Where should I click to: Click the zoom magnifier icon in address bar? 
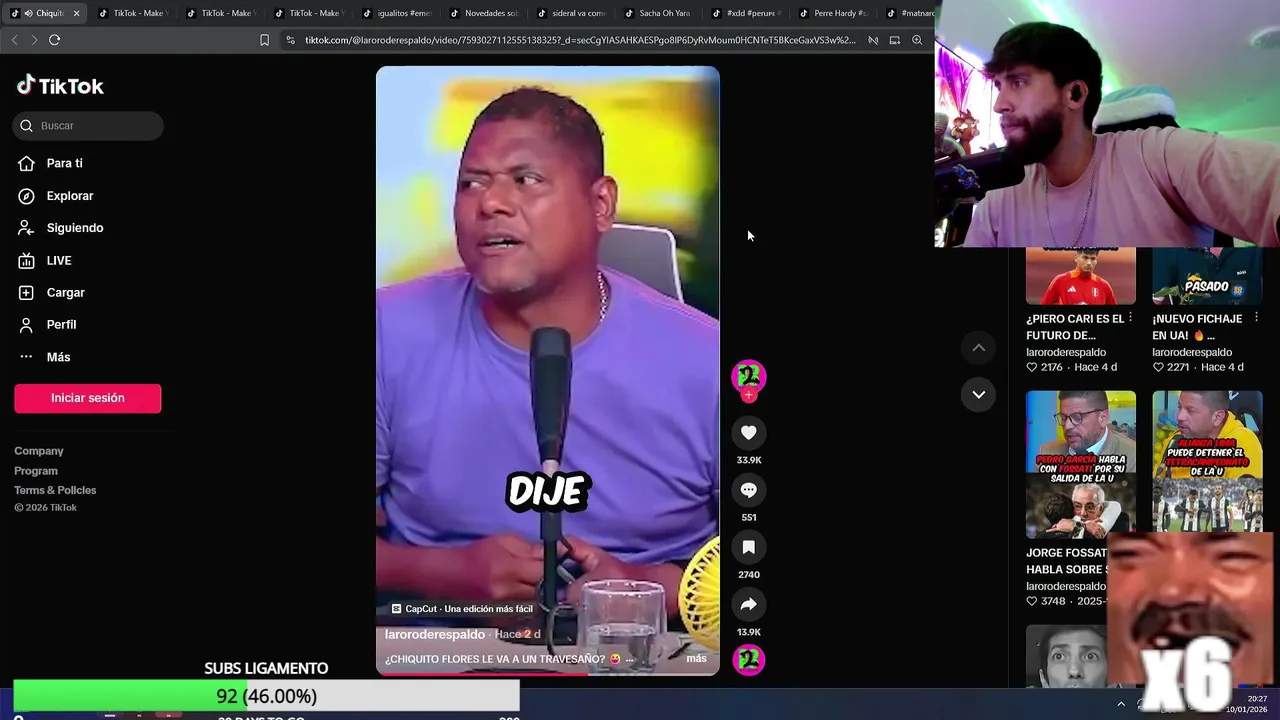click(917, 40)
